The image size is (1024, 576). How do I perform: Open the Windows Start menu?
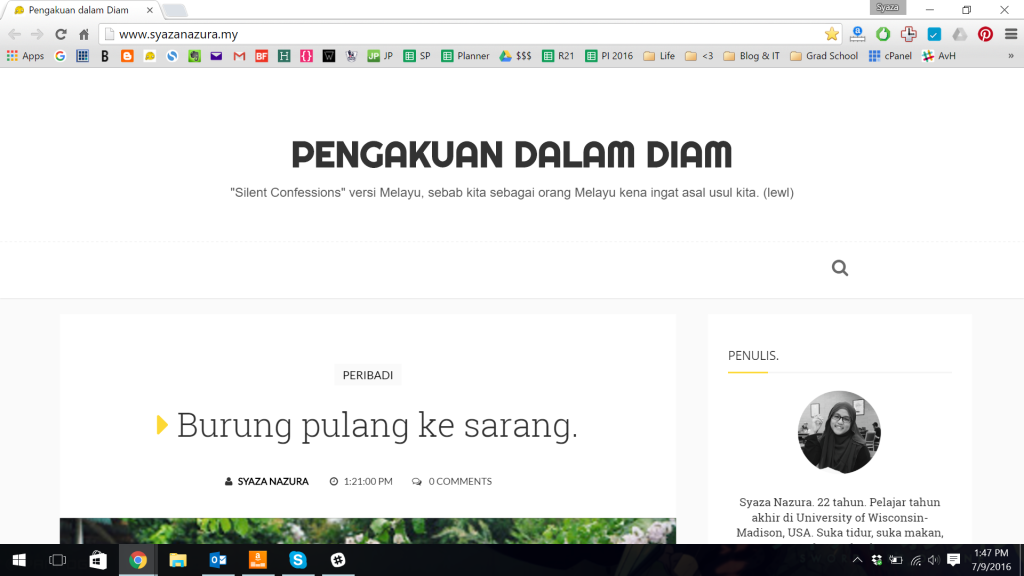(x=19, y=560)
